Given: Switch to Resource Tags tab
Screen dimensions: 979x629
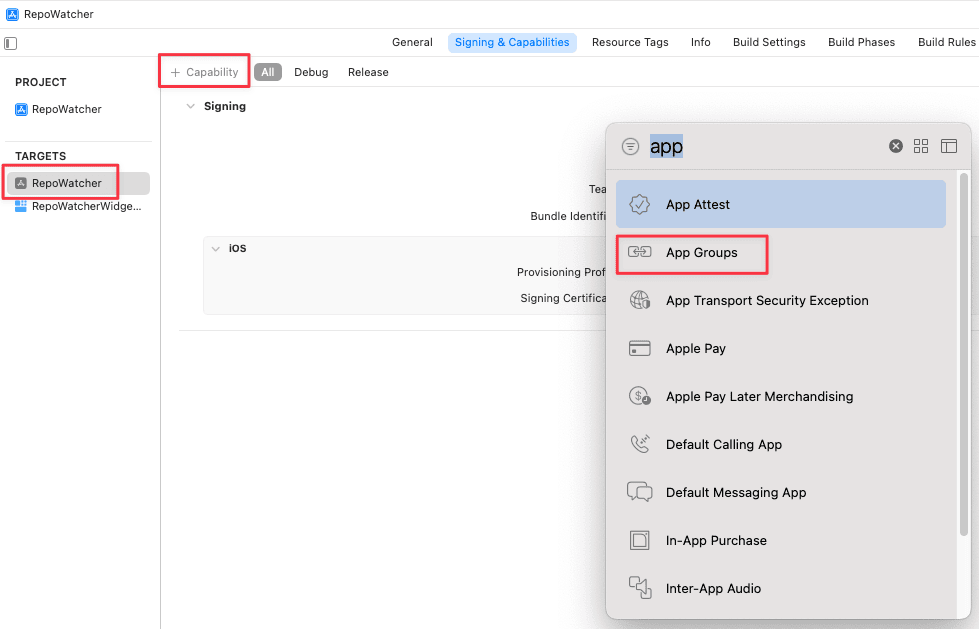Looking at the screenshot, I should (630, 42).
